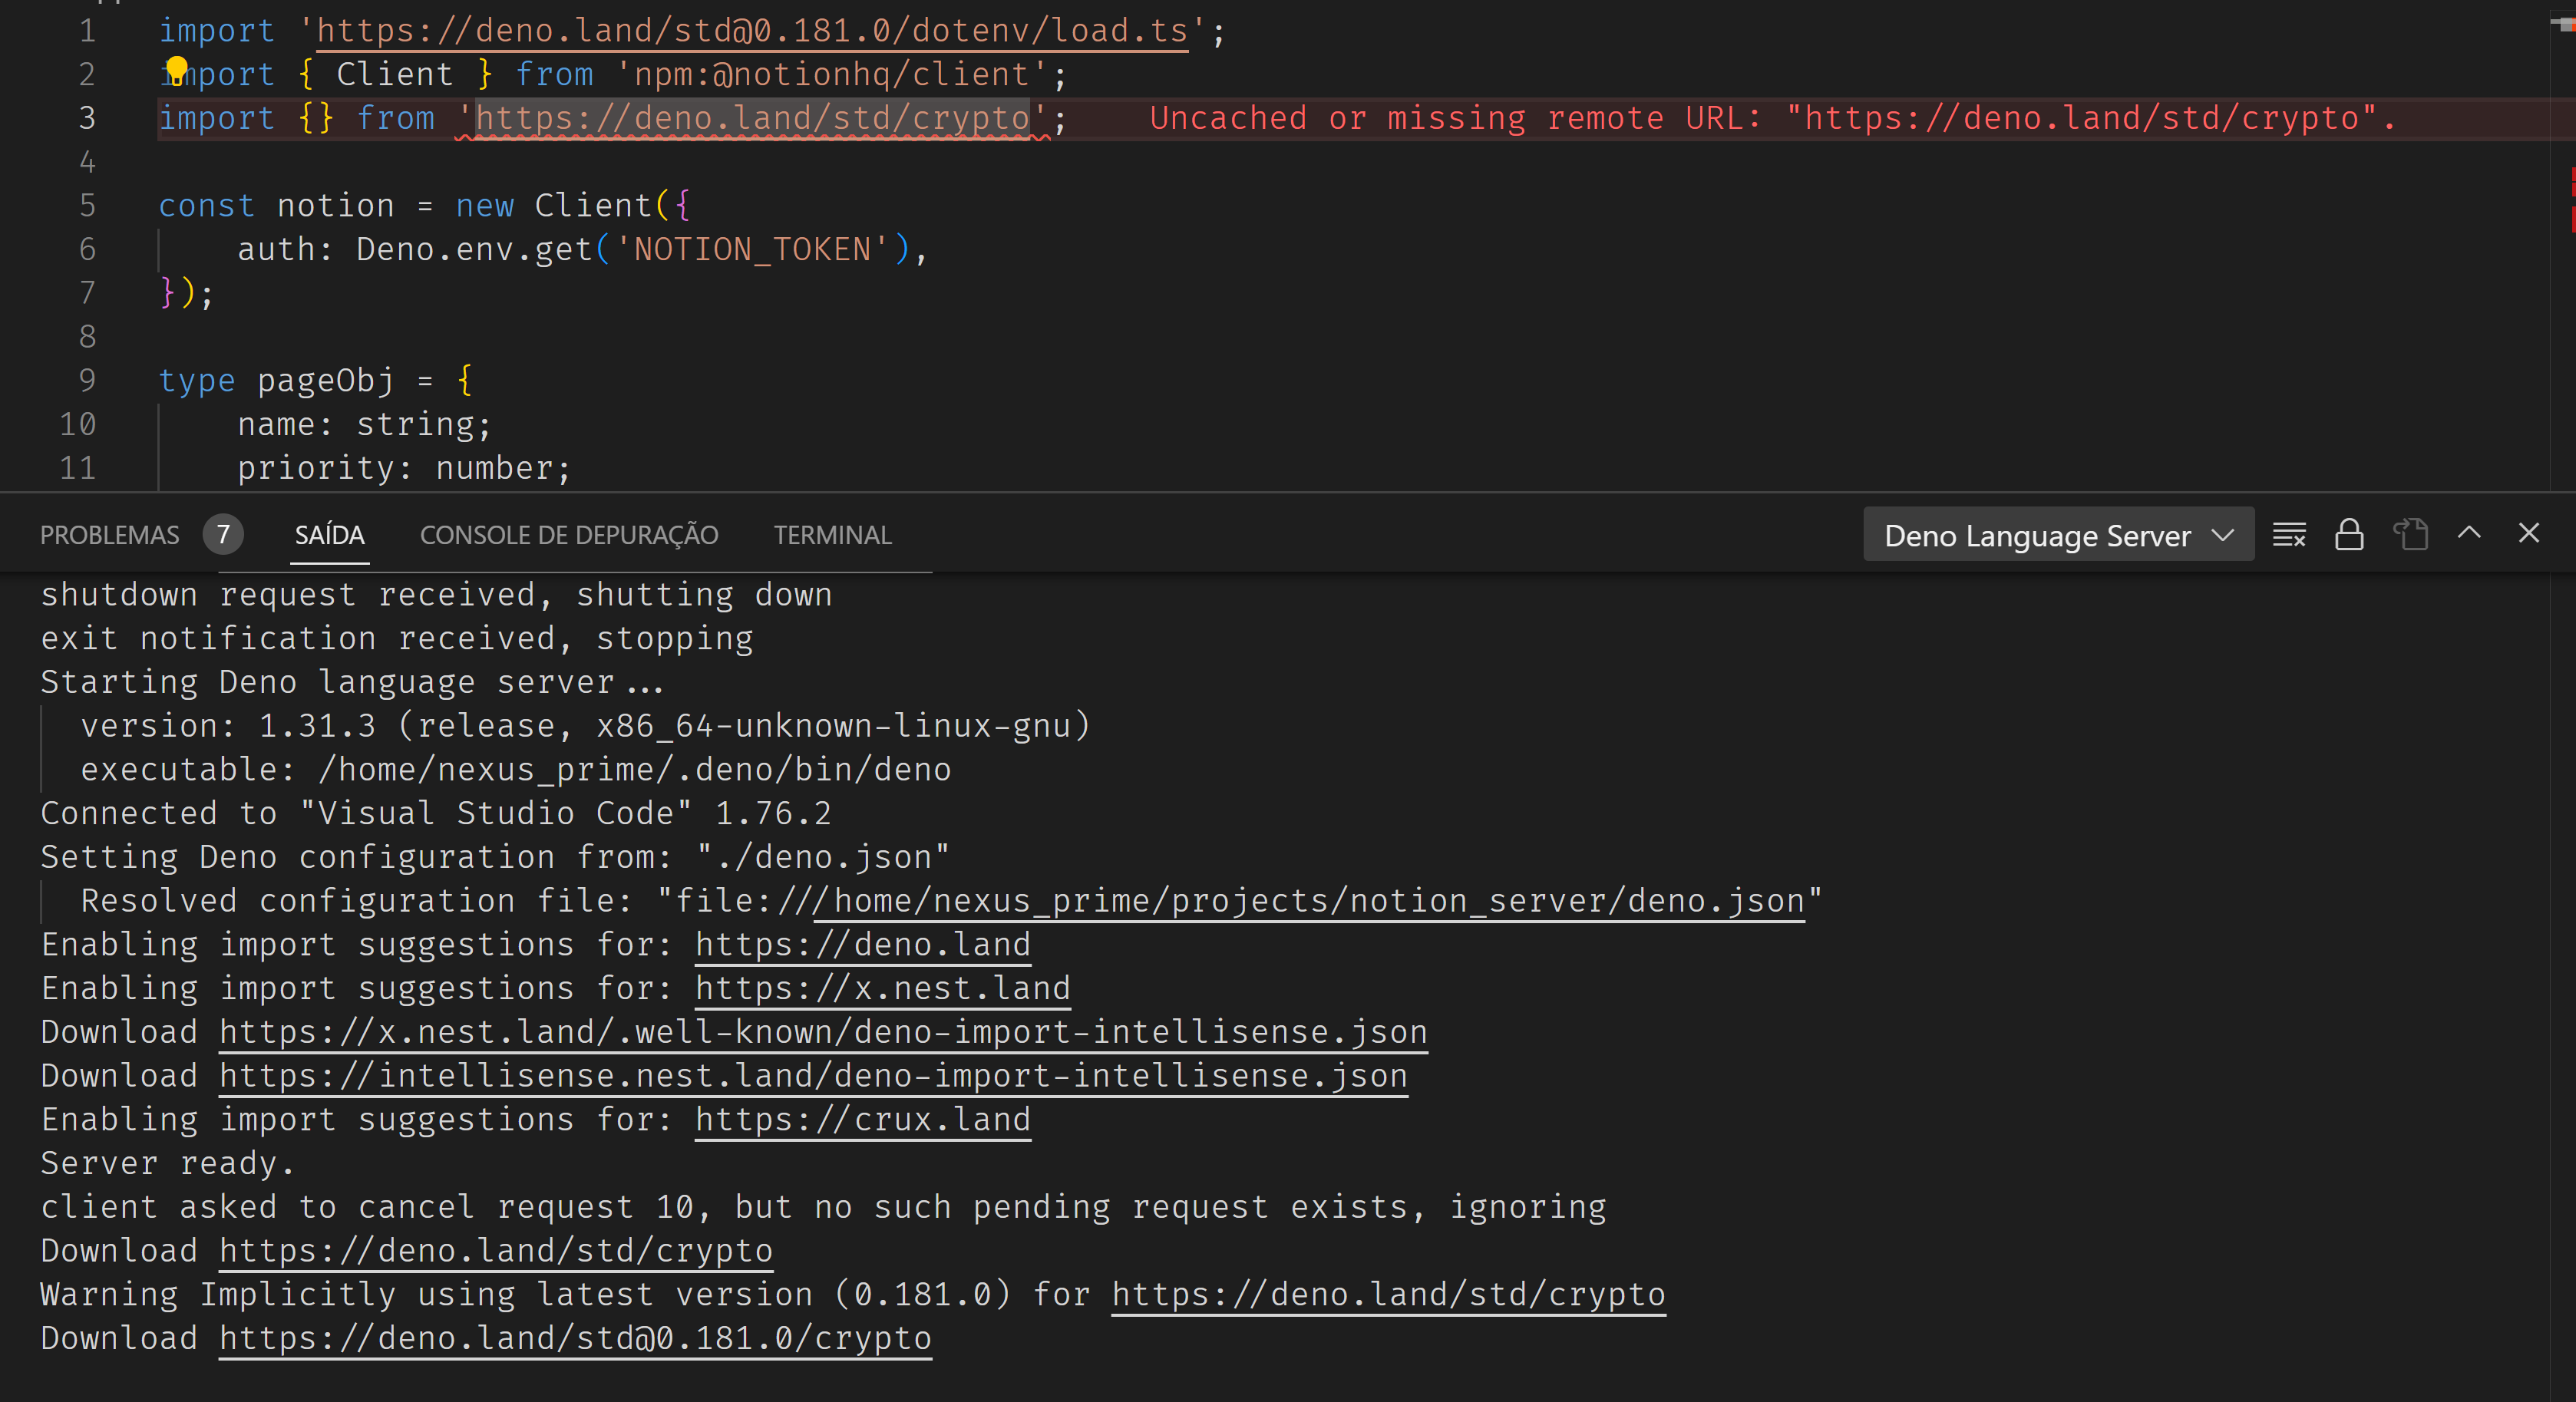This screenshot has width=2576, height=1402.
Task: Click the problems count badge 7
Action: point(223,535)
